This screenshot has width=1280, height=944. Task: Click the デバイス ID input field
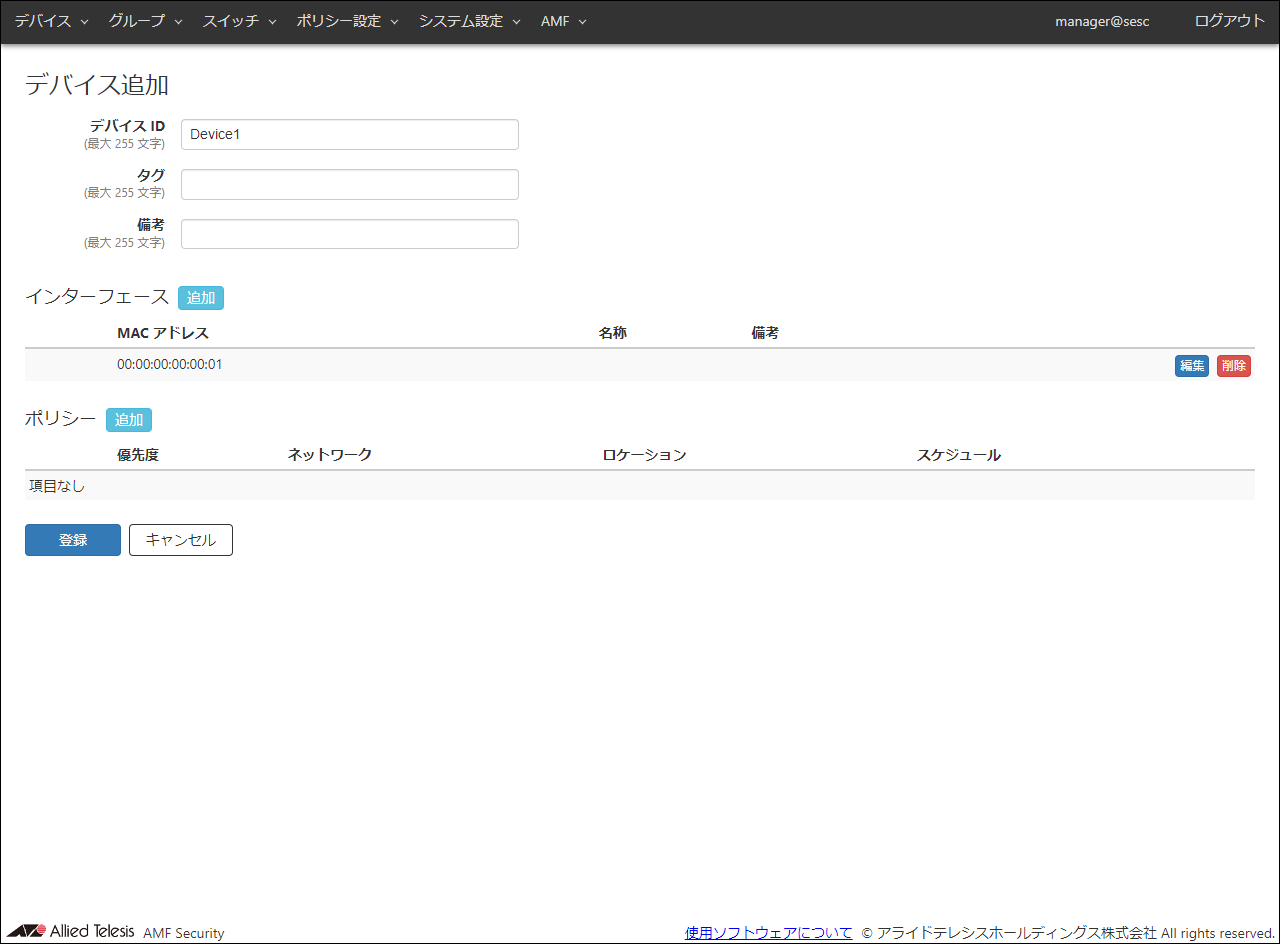coord(349,135)
